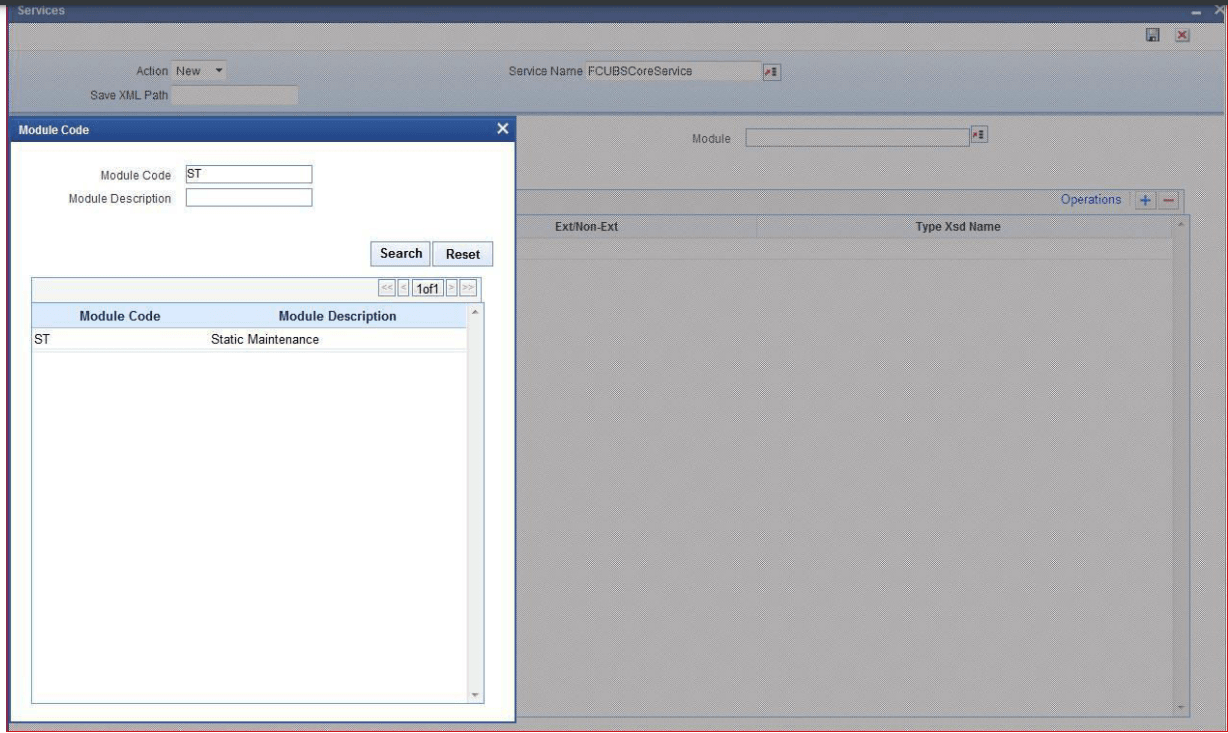Screen dimensions: 1228x733
Task: Focus the Module Code input field
Action: (249, 174)
